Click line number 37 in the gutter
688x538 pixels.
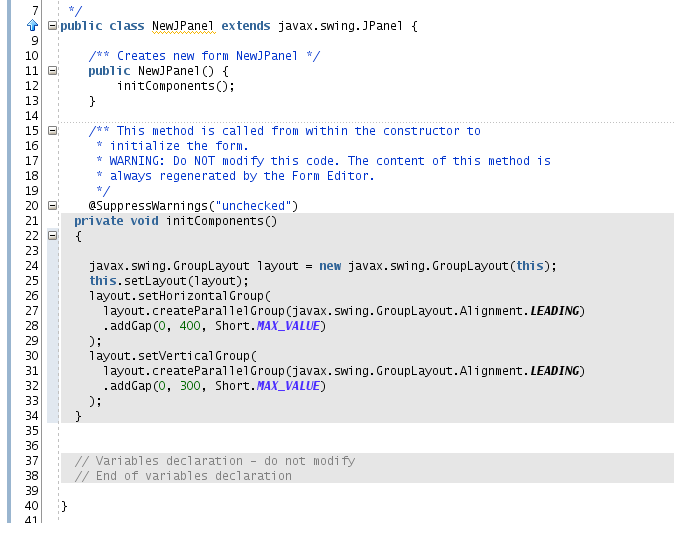point(32,461)
